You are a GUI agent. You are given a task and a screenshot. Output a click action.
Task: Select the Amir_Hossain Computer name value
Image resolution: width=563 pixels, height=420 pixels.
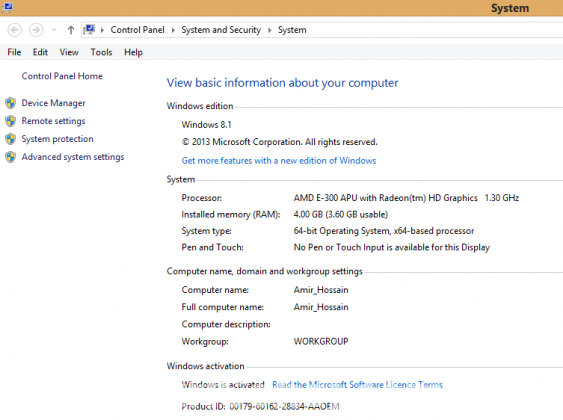(x=321, y=290)
